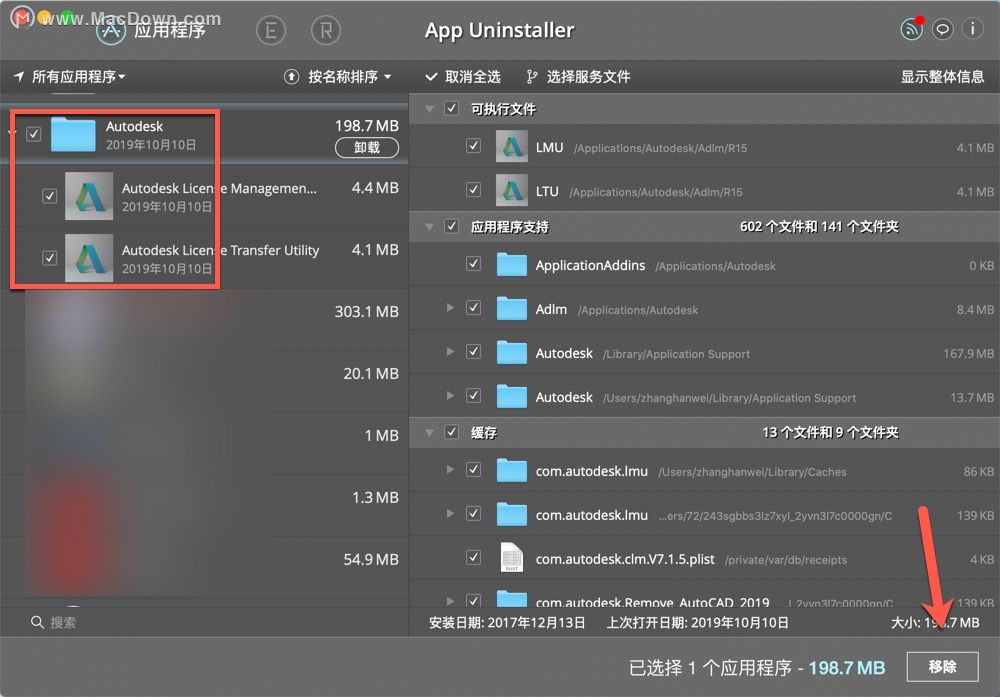Uncheck the ApplicationAddins checkbox

click(x=474, y=263)
